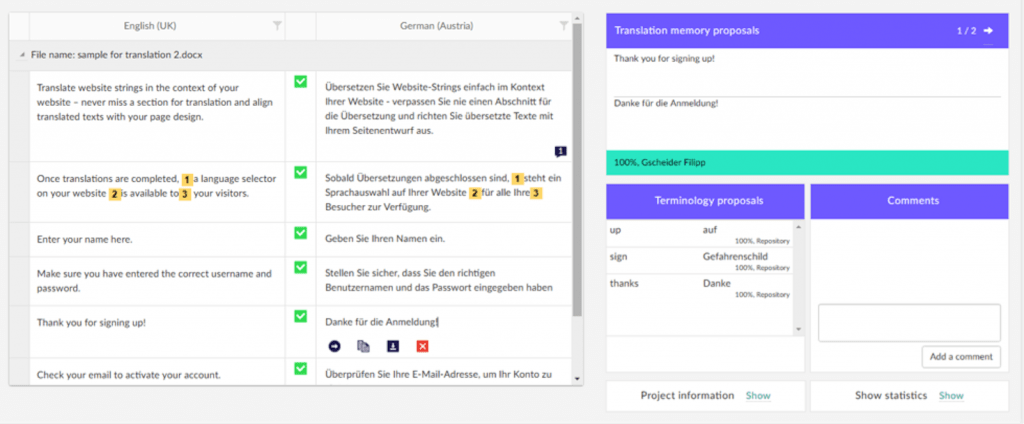Open the German (Austria) column filter
Viewport: 1024px width, 424px height.
(x=564, y=26)
